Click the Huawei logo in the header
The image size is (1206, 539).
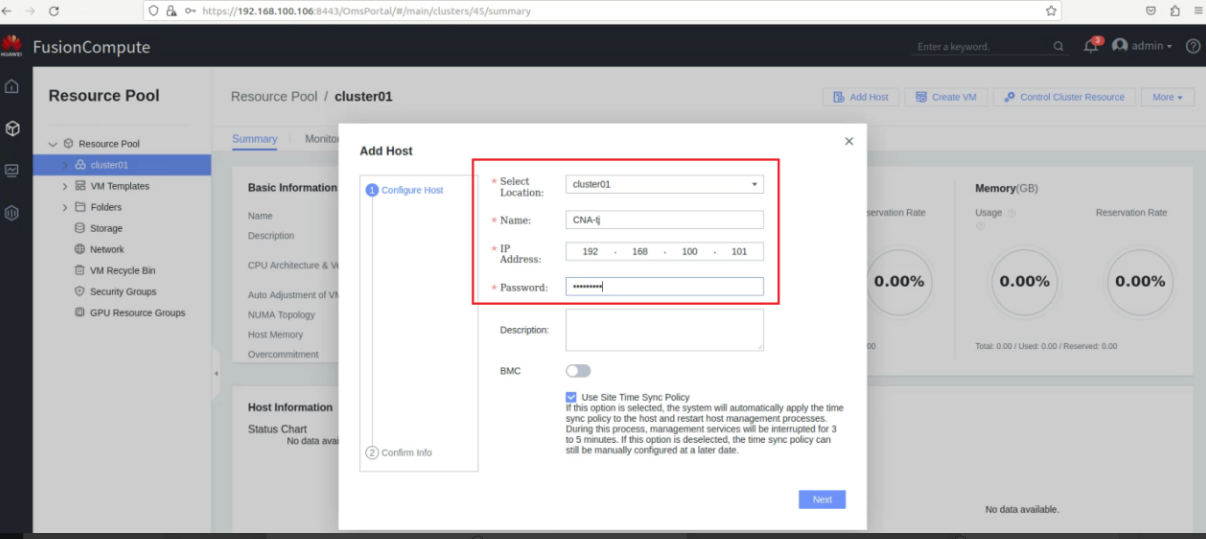click(x=12, y=46)
